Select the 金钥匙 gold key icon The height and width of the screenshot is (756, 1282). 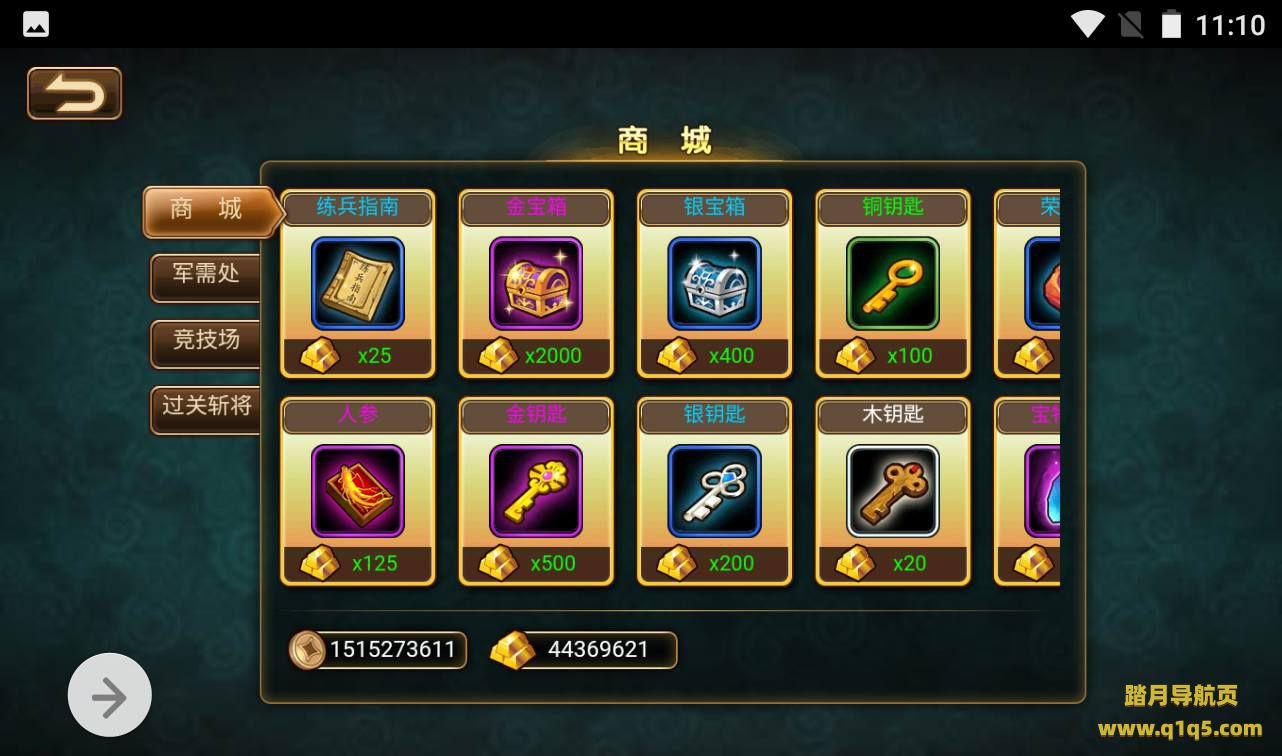point(536,491)
